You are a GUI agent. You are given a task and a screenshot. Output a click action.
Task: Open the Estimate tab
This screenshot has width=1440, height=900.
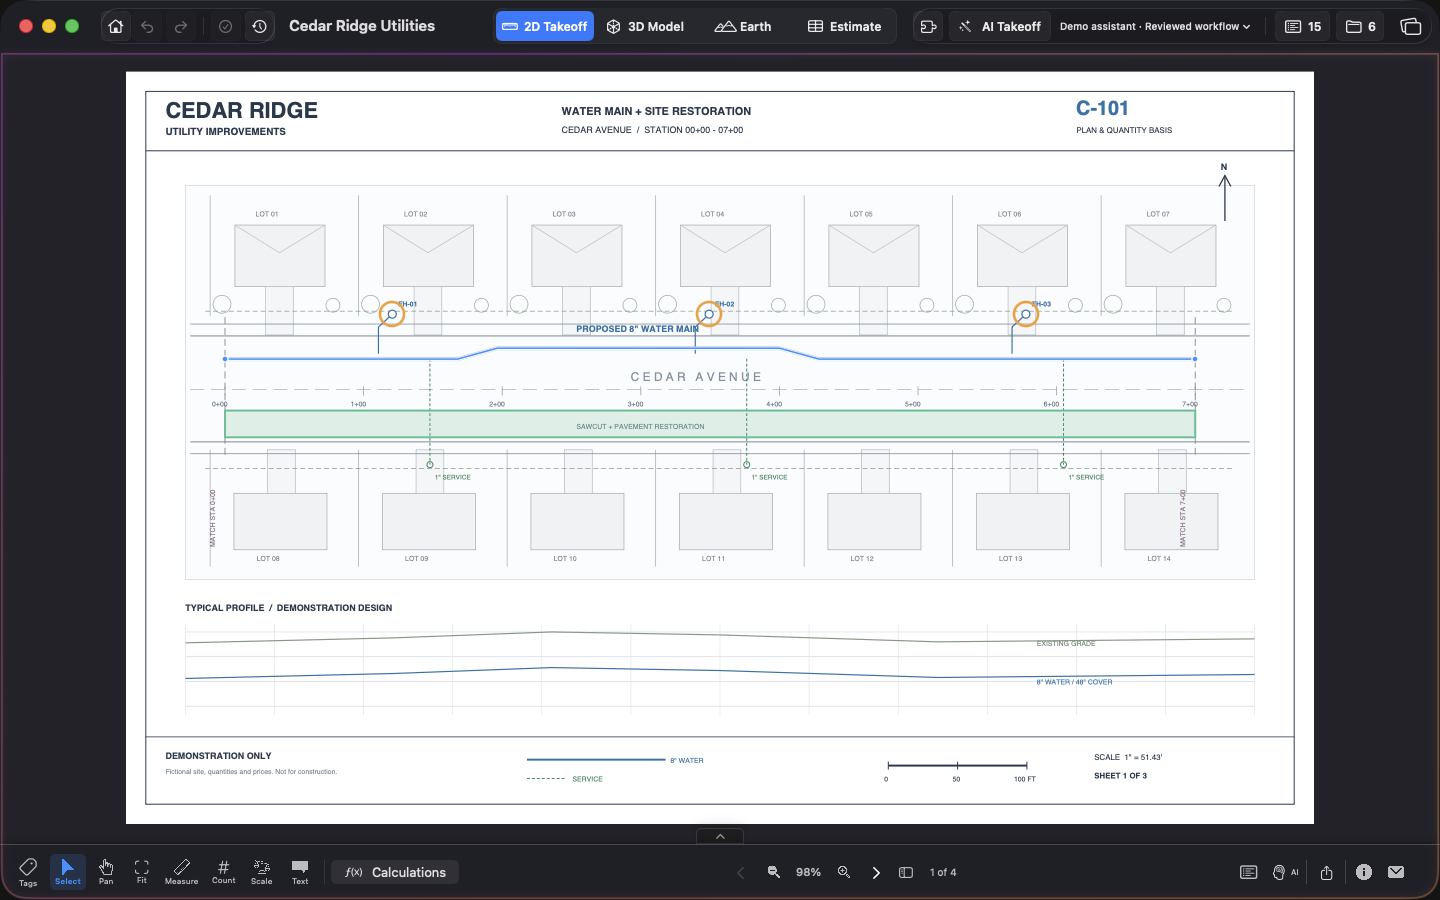click(845, 27)
